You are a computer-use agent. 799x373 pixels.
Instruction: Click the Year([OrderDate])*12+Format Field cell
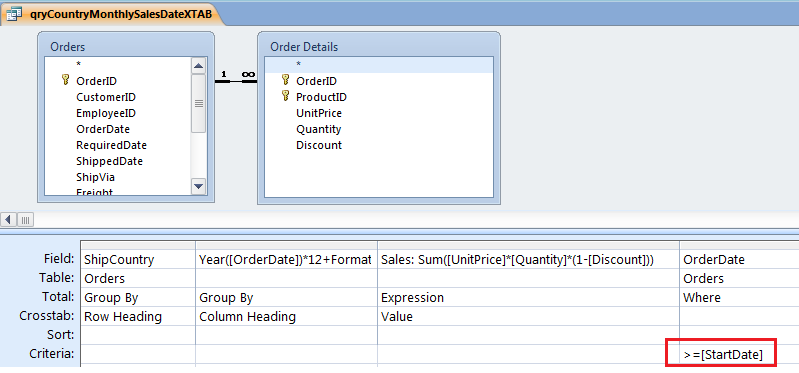click(x=286, y=259)
